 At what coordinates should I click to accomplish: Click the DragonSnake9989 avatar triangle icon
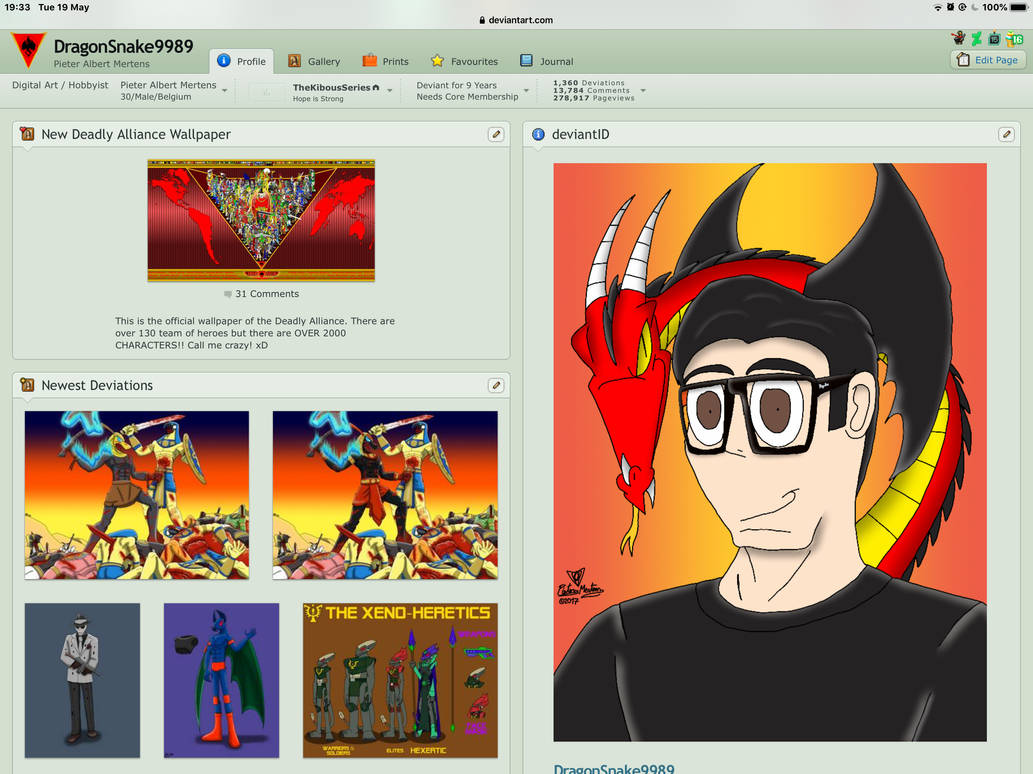click(28, 50)
